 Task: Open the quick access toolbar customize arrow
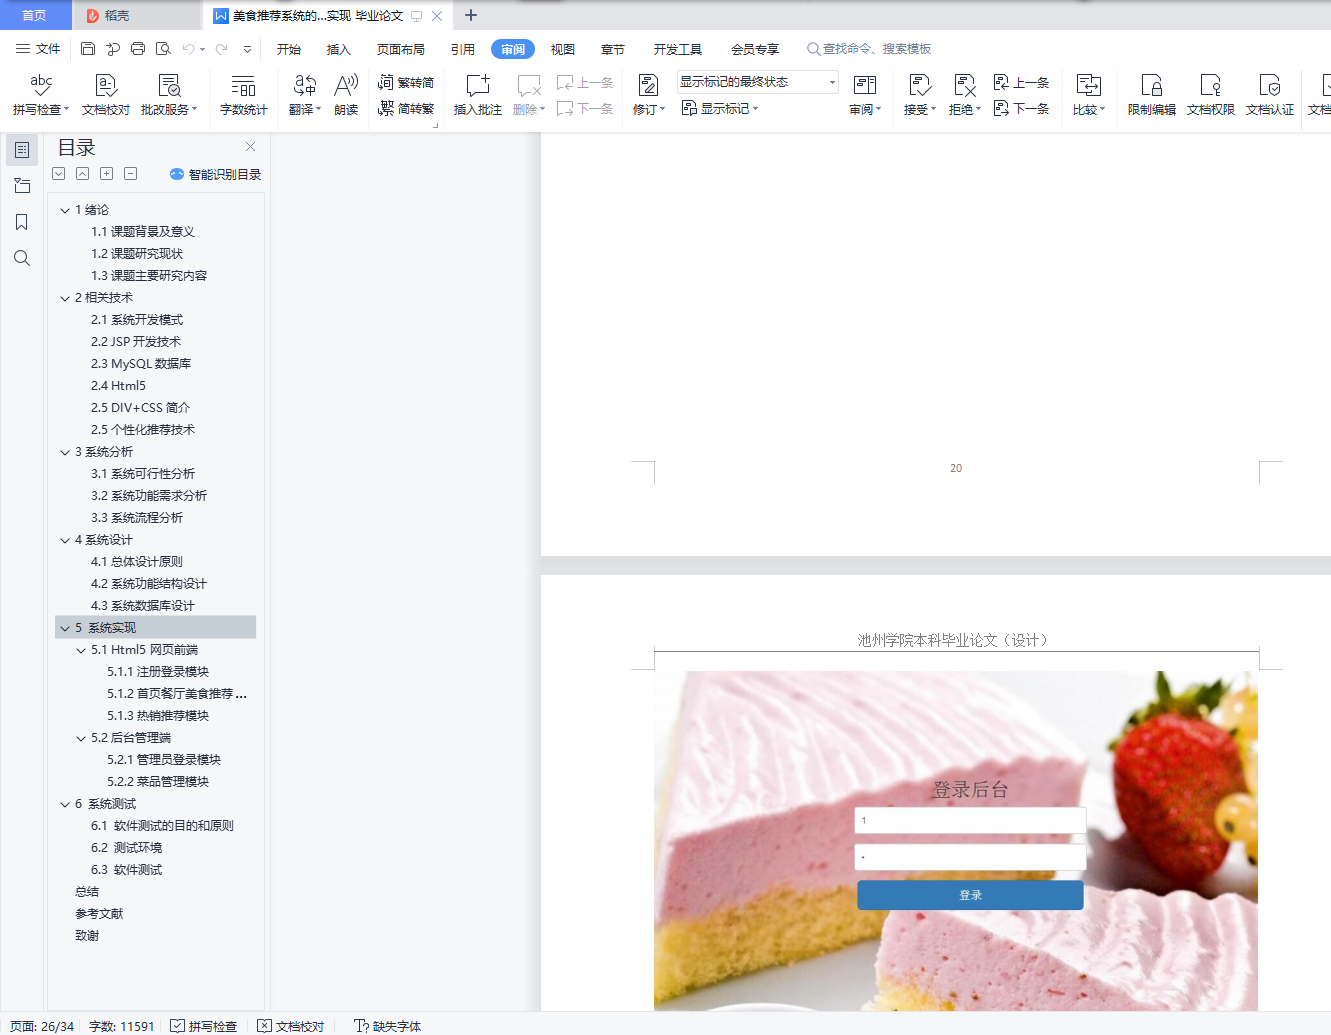[247, 48]
